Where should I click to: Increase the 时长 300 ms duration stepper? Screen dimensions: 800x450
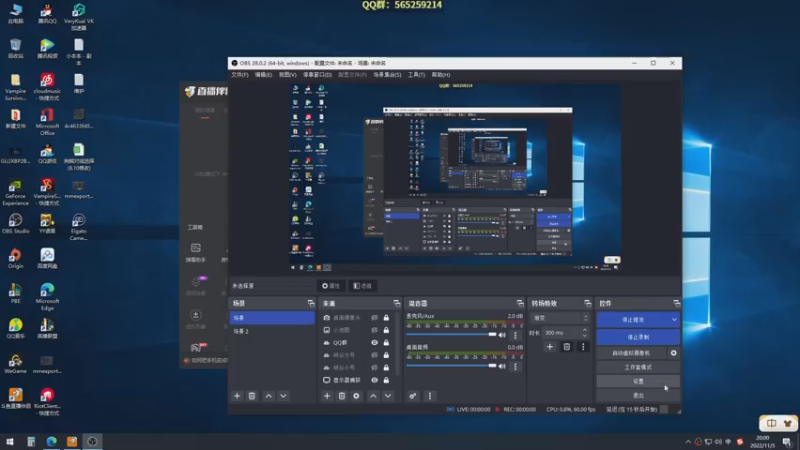[x=585, y=330]
